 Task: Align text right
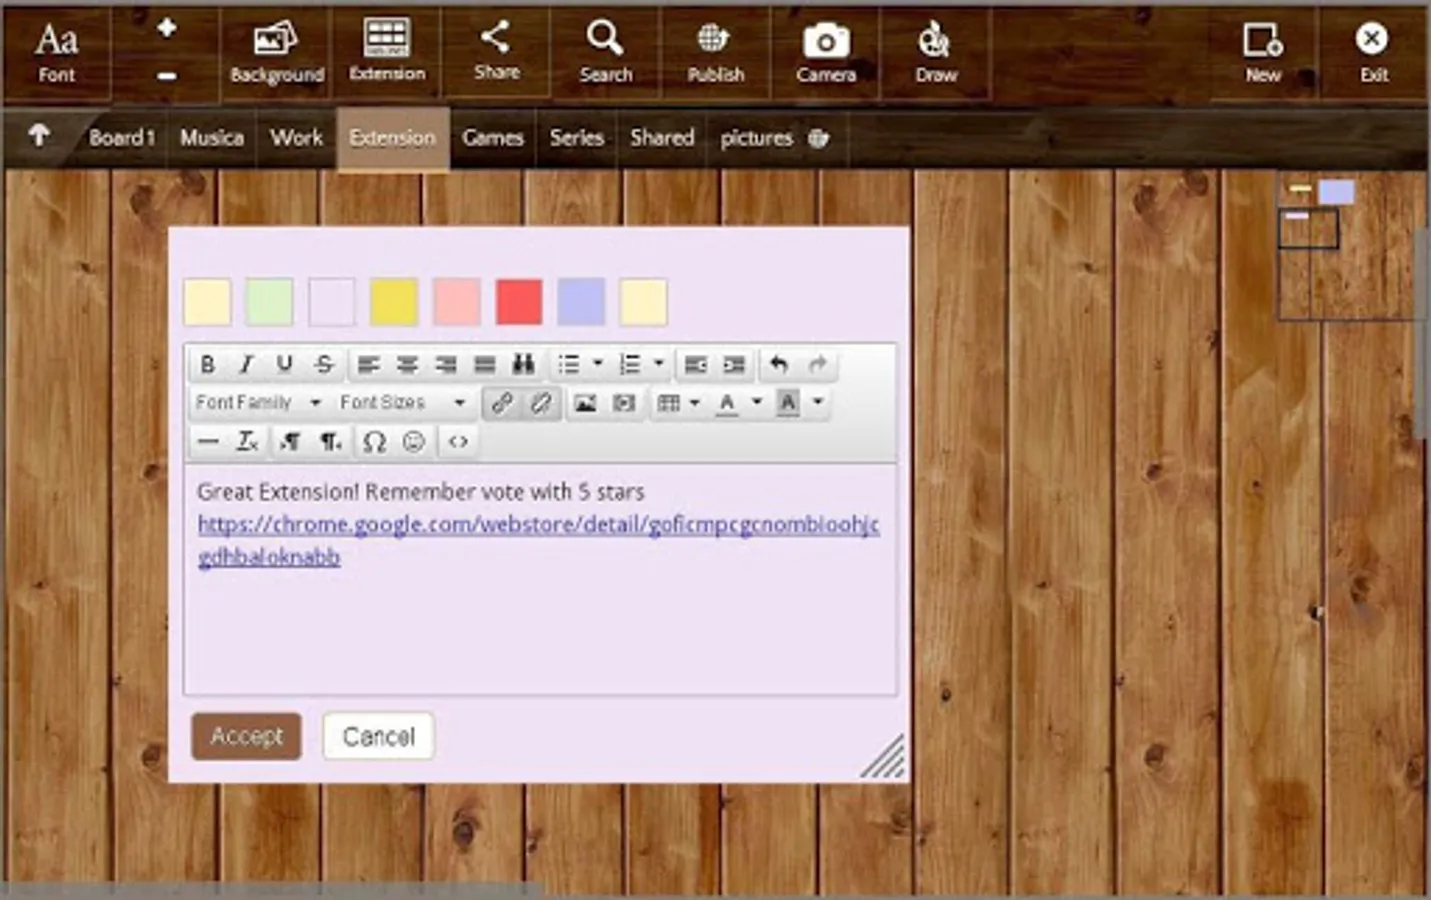click(446, 364)
